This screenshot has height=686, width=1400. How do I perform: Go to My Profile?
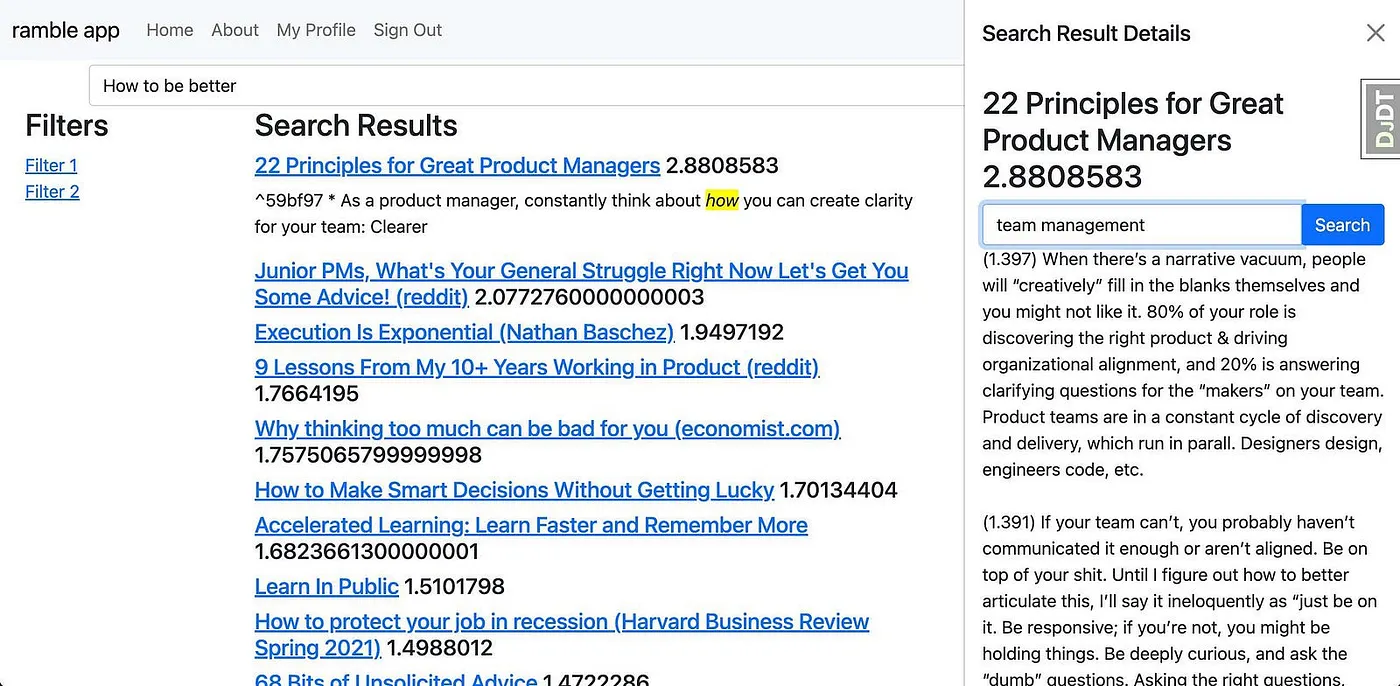[316, 30]
